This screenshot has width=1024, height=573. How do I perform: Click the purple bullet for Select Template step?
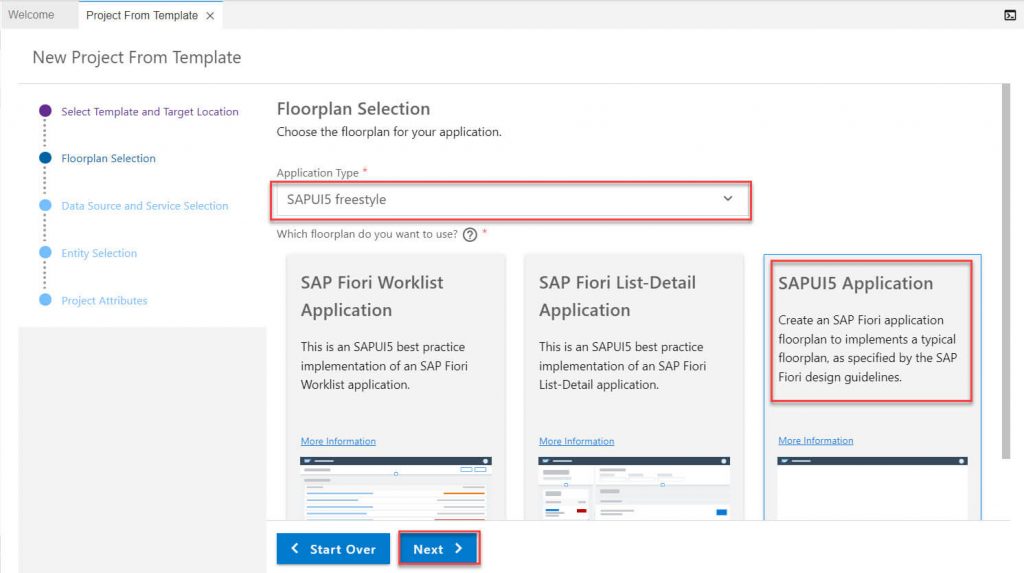[x=45, y=111]
